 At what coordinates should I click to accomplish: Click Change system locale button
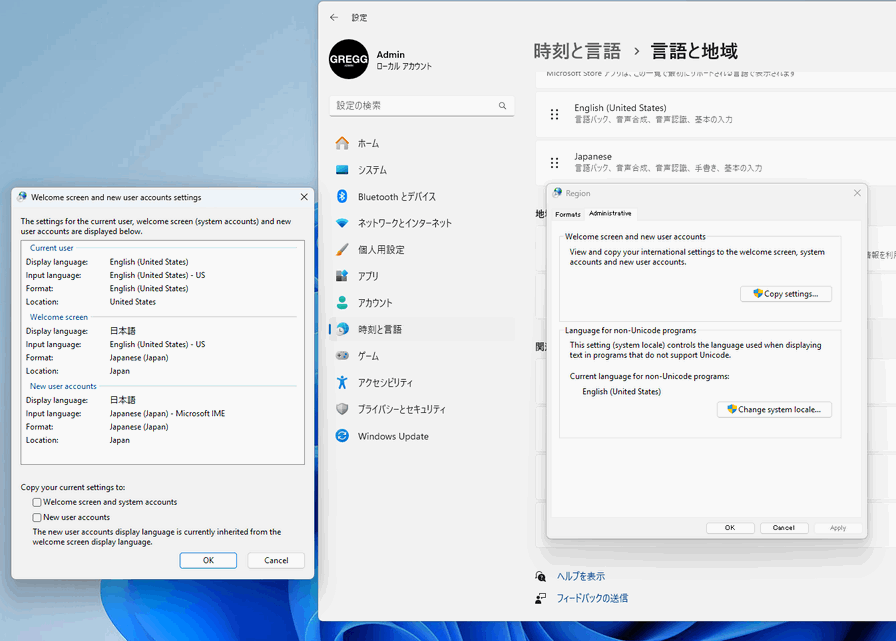(x=774, y=409)
